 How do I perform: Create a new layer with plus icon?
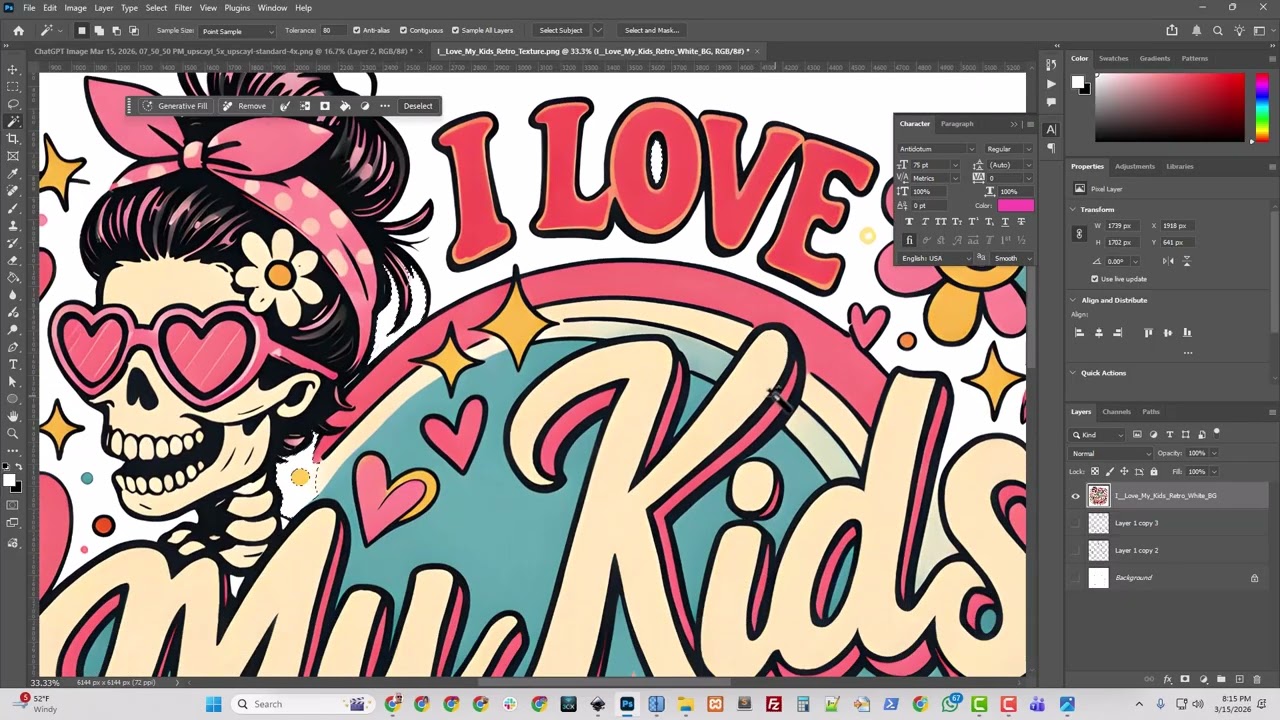pos(1239,679)
